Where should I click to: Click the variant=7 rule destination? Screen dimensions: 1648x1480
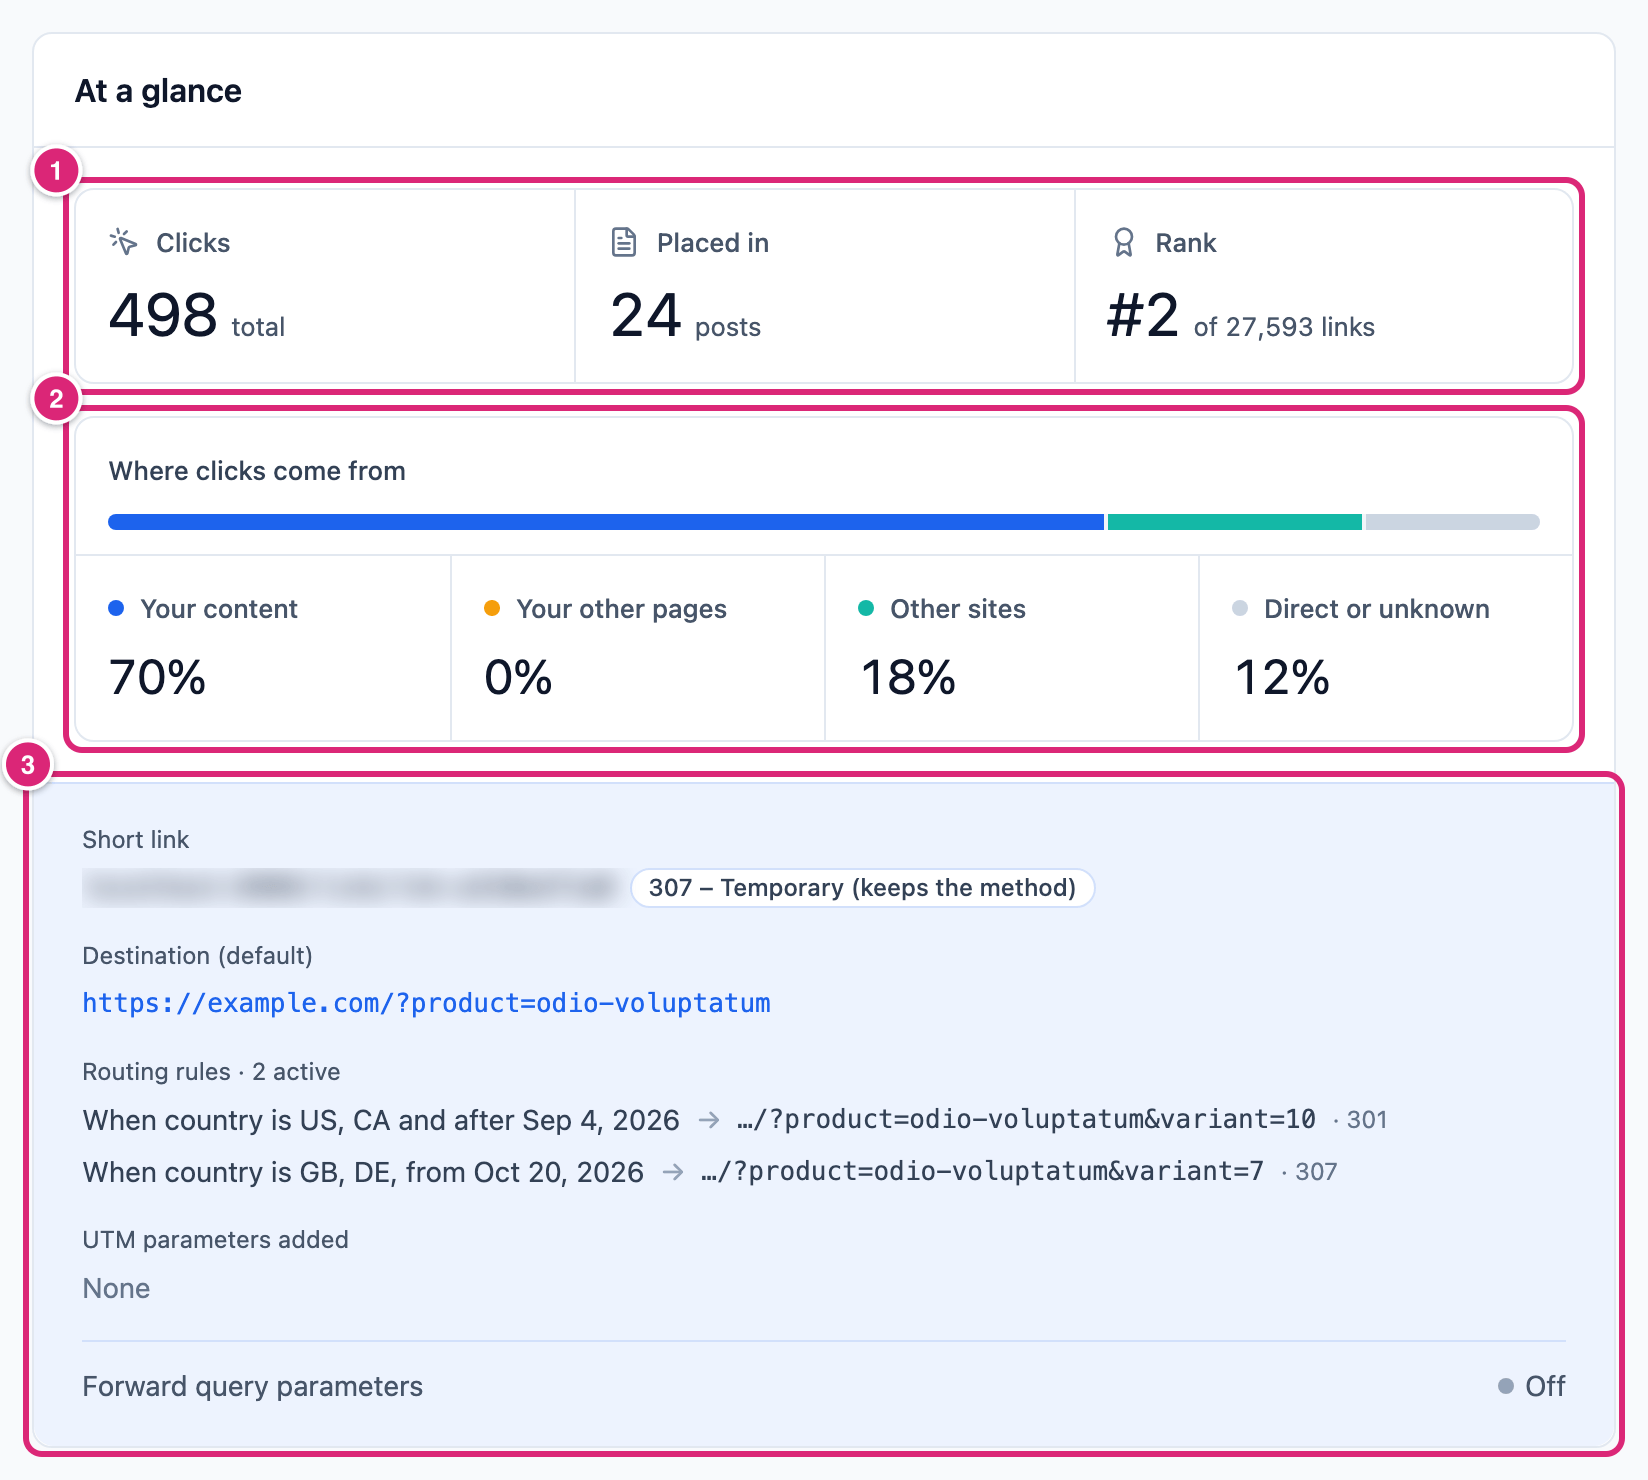click(982, 1171)
